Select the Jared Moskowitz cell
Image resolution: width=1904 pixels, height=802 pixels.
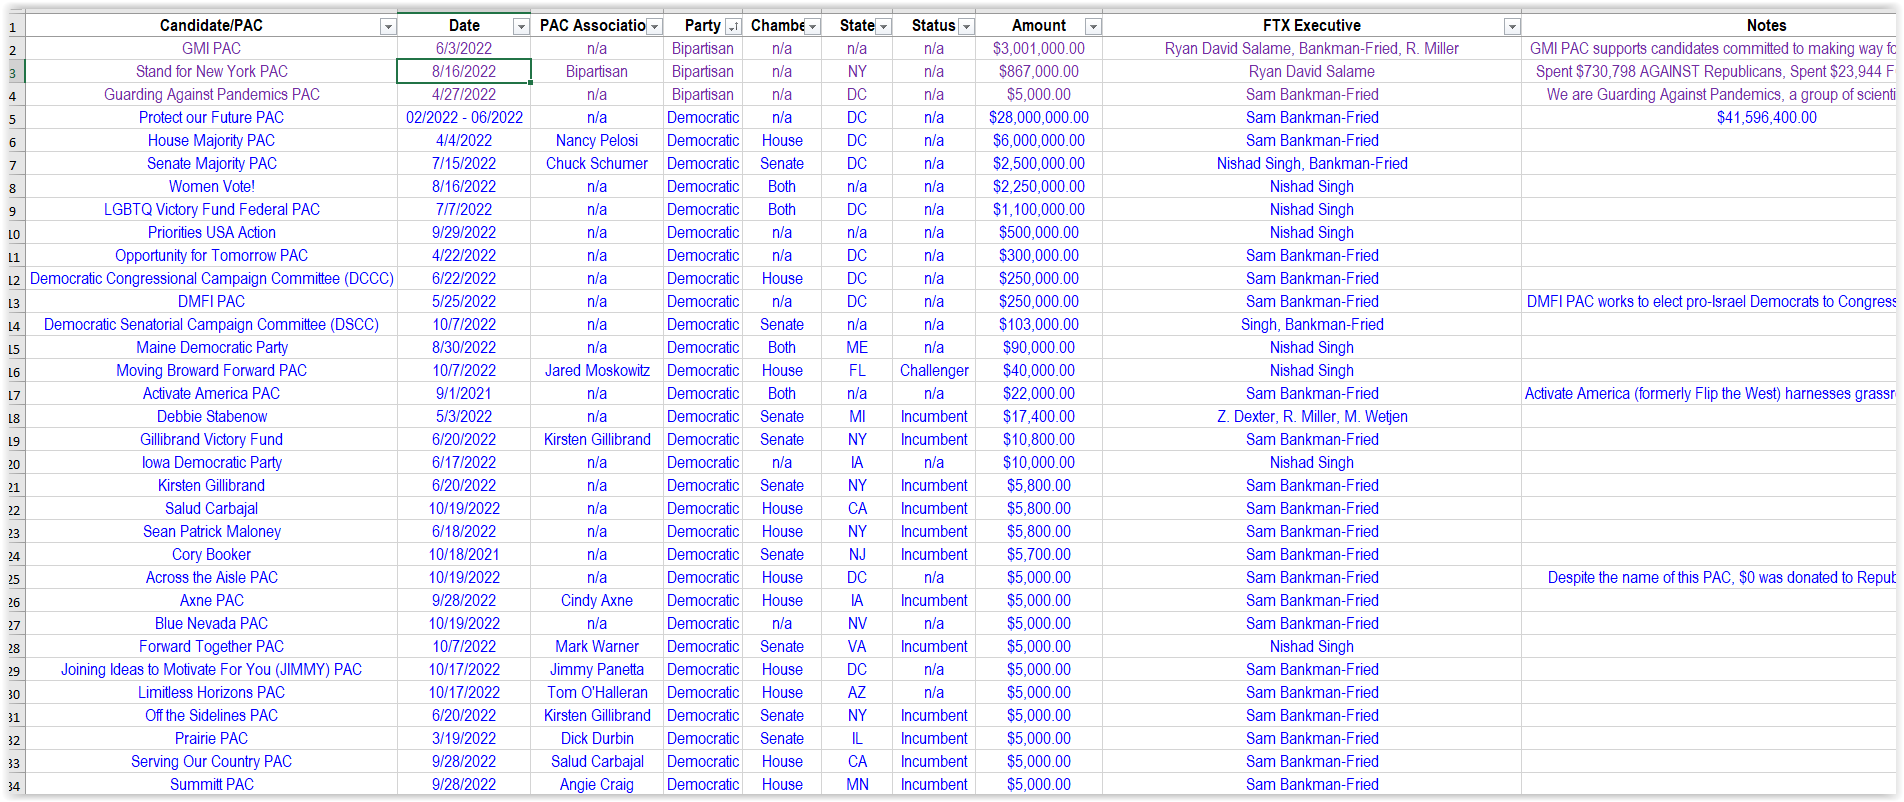pyautogui.click(x=597, y=371)
